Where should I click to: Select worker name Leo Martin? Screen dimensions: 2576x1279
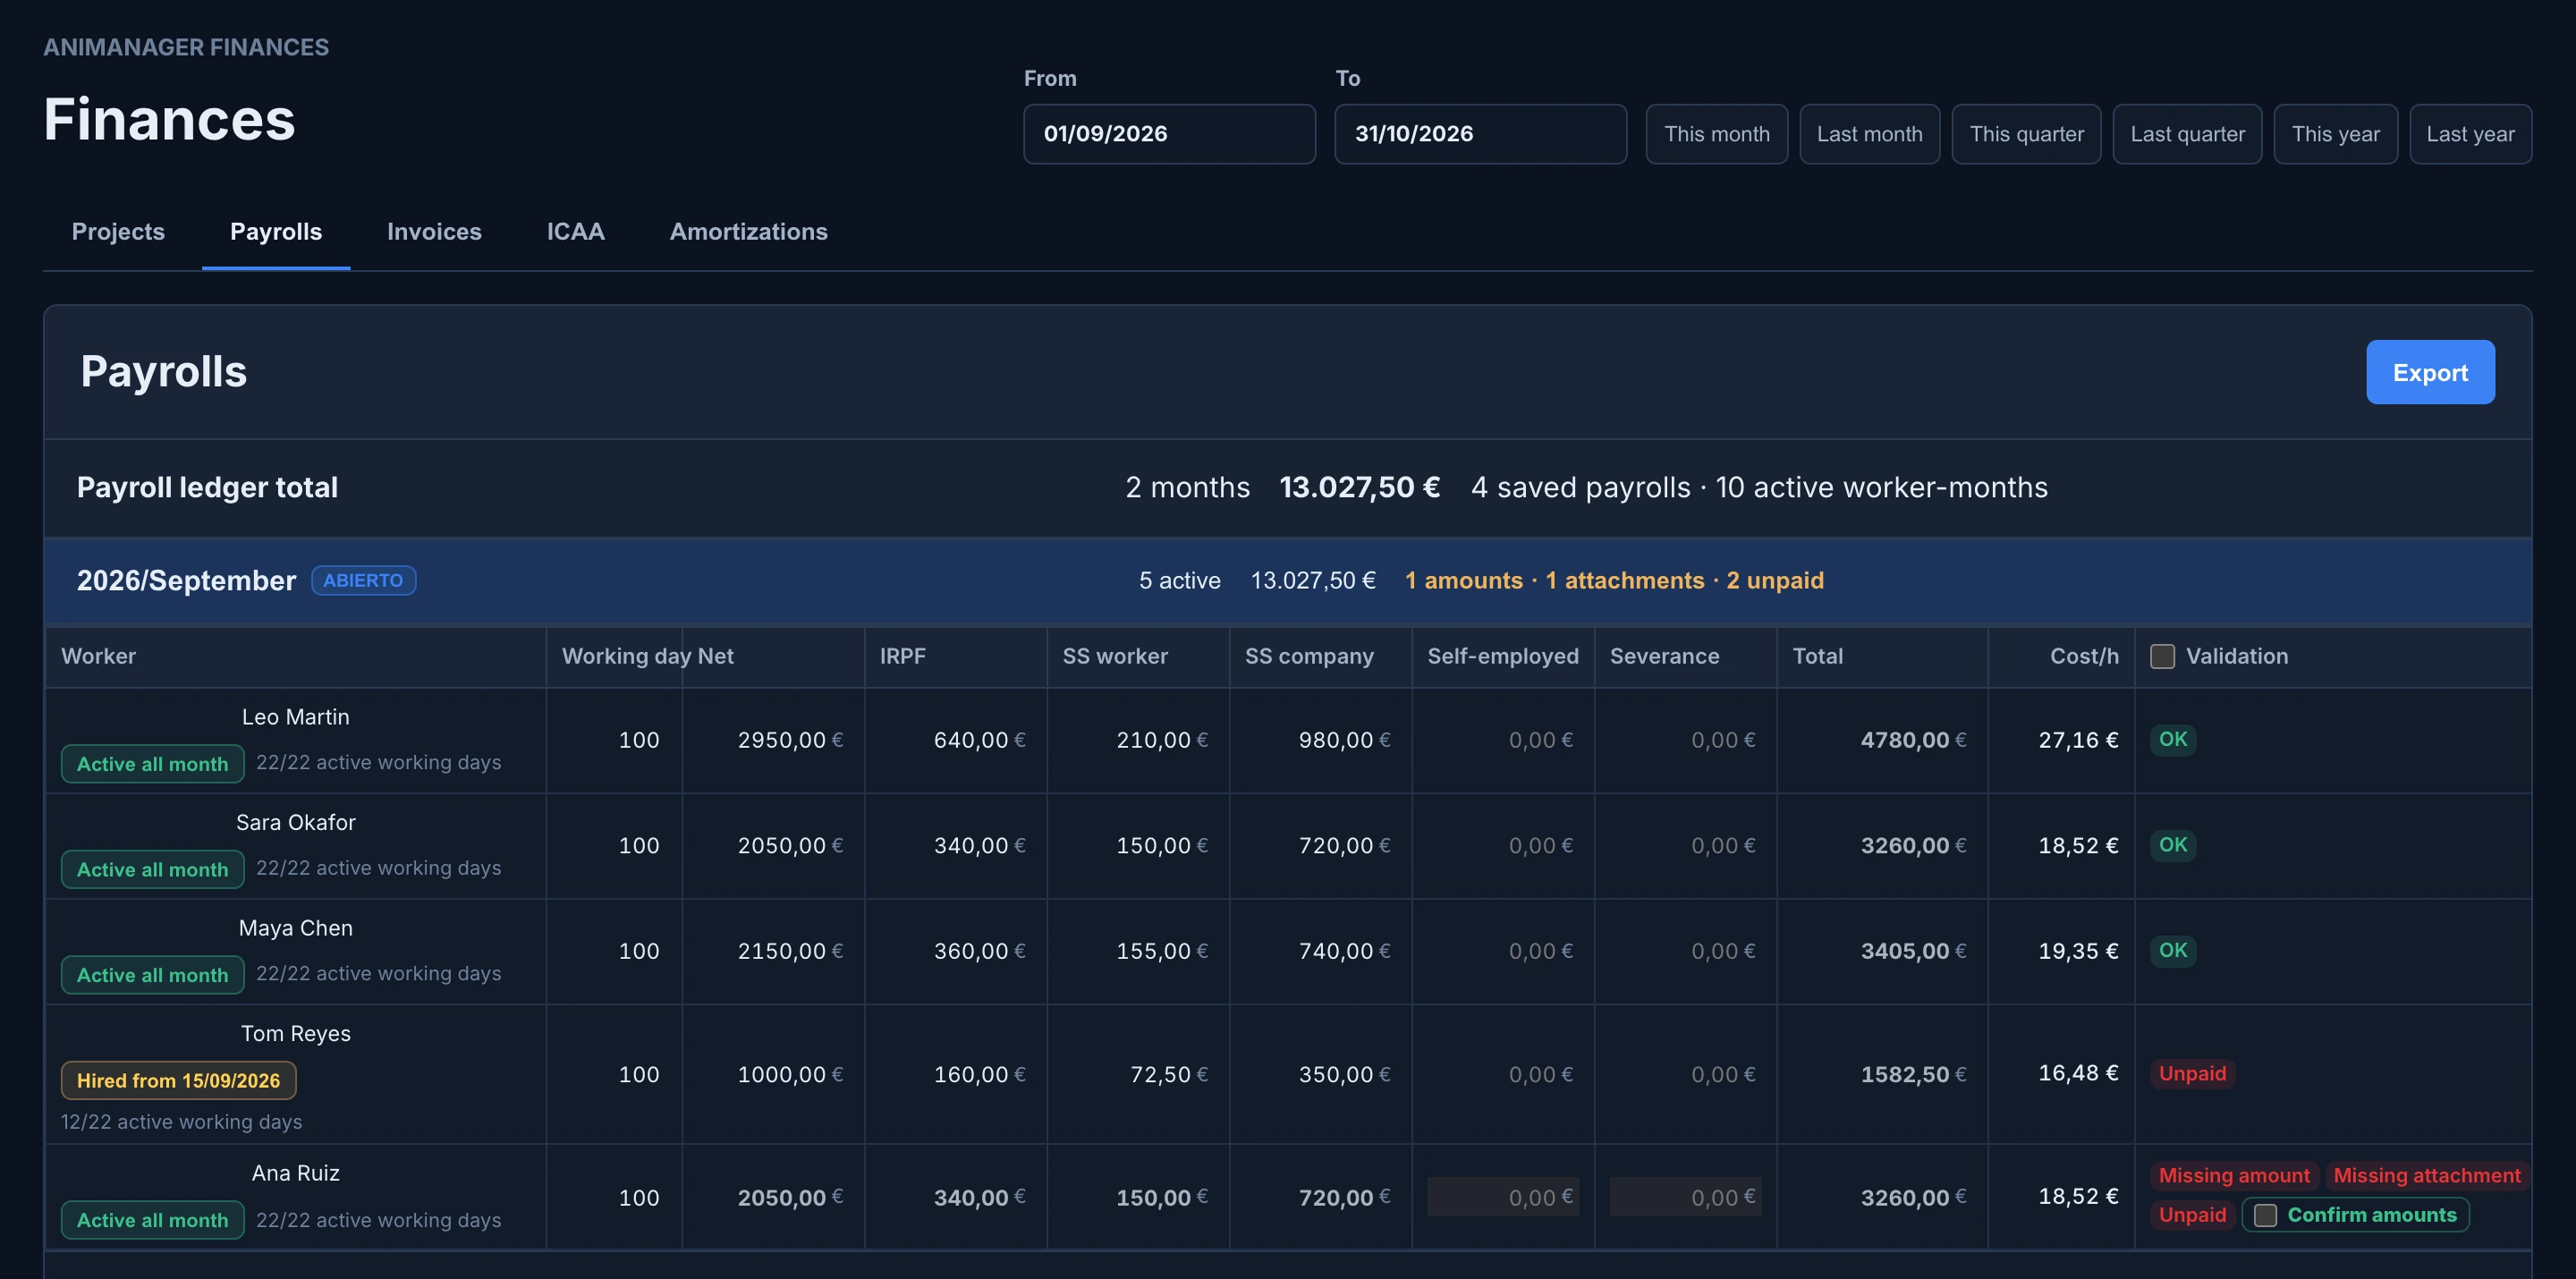pos(295,717)
